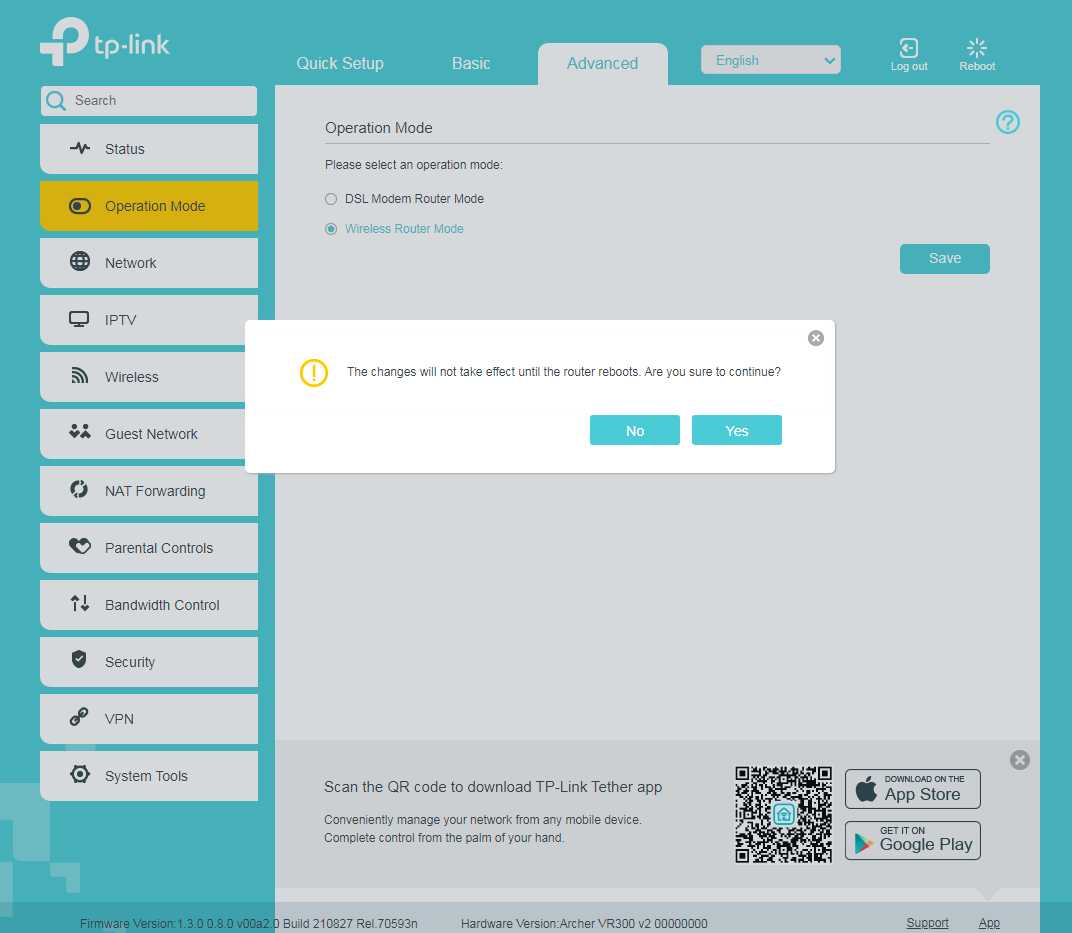Click the Status pulse icon

pyautogui.click(x=80, y=148)
